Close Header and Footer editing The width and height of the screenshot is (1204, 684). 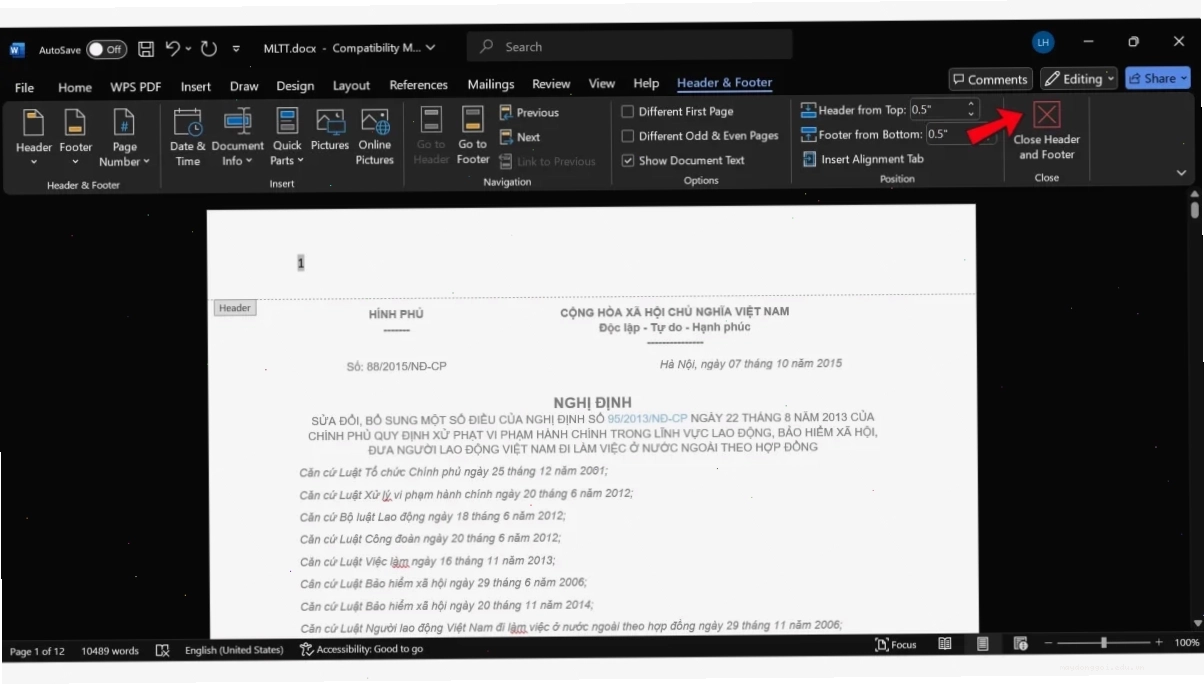pyautogui.click(x=1046, y=132)
